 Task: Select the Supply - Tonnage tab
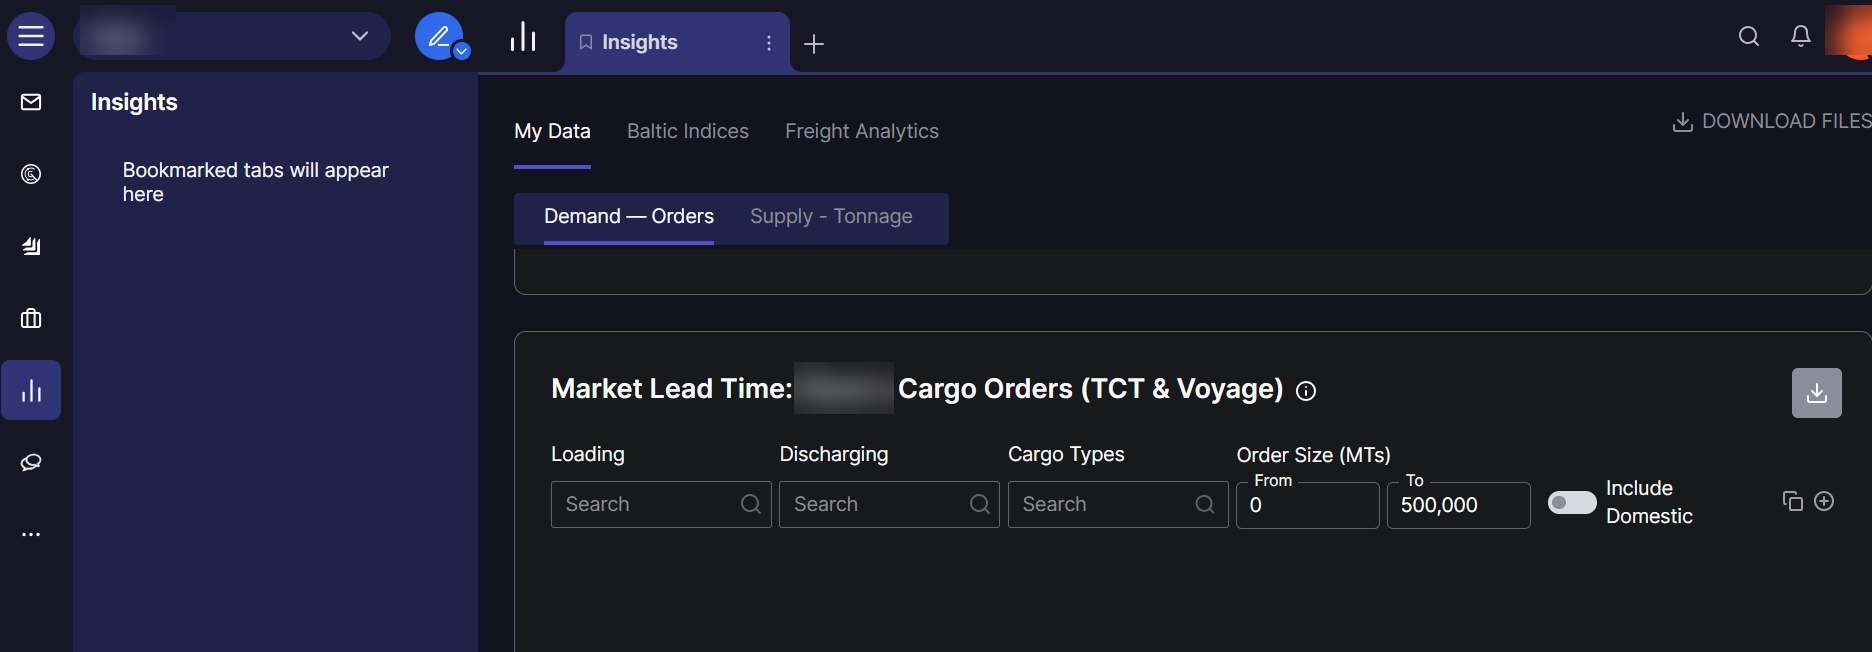click(x=831, y=216)
